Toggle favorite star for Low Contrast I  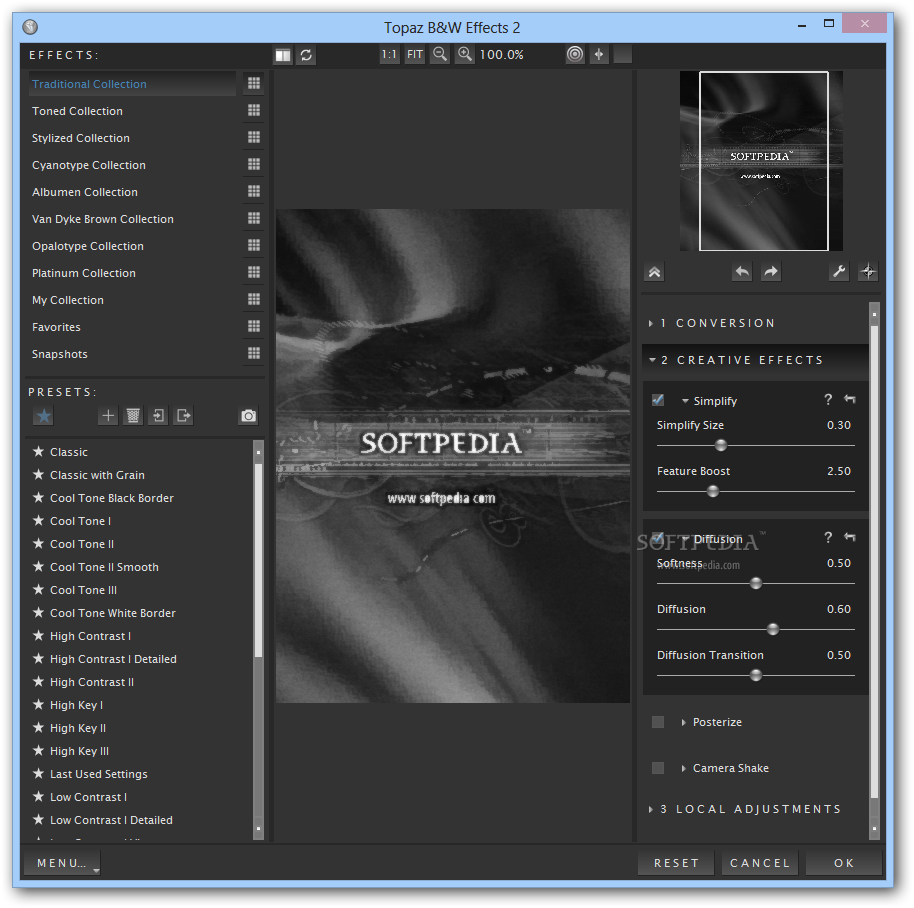coord(38,796)
